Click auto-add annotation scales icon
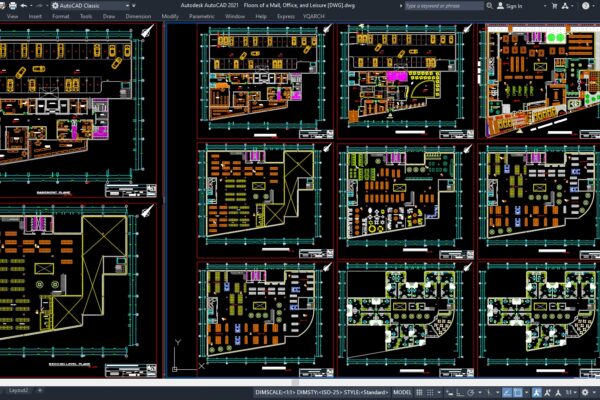 548,392
